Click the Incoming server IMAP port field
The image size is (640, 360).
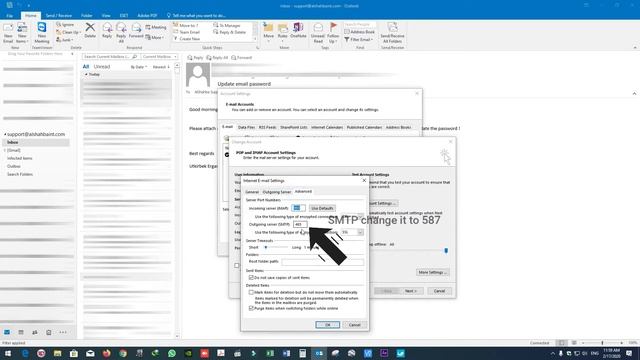pos(298,208)
